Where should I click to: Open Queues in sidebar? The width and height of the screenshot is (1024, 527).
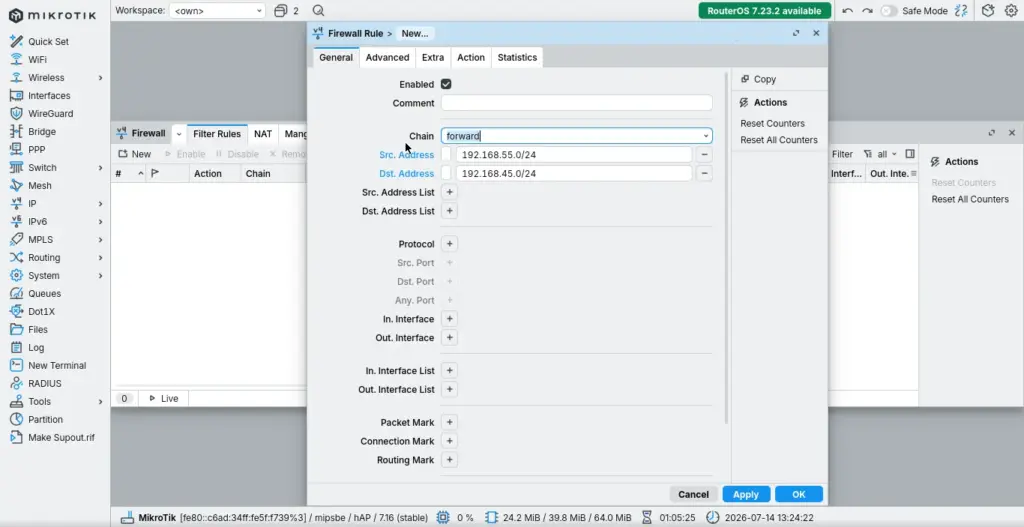pos(44,293)
